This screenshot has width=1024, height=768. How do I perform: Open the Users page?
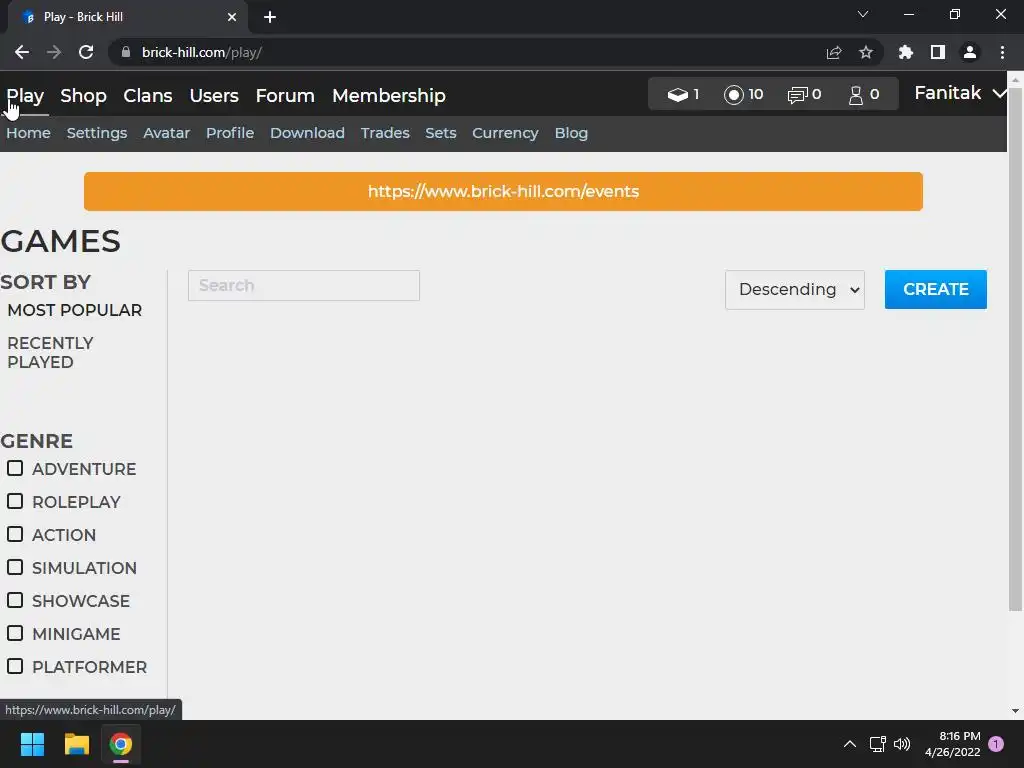214,95
